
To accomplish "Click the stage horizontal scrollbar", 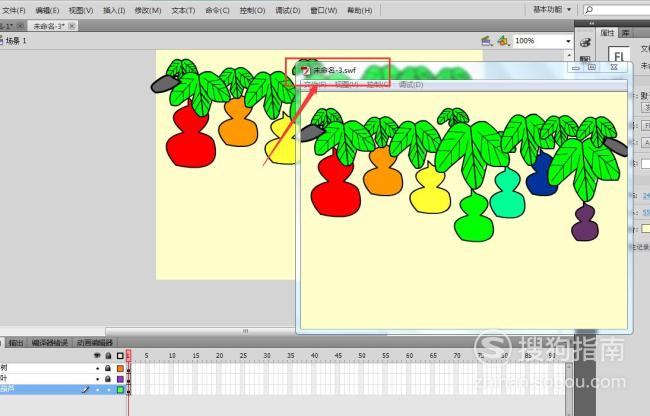I will 199,331.
